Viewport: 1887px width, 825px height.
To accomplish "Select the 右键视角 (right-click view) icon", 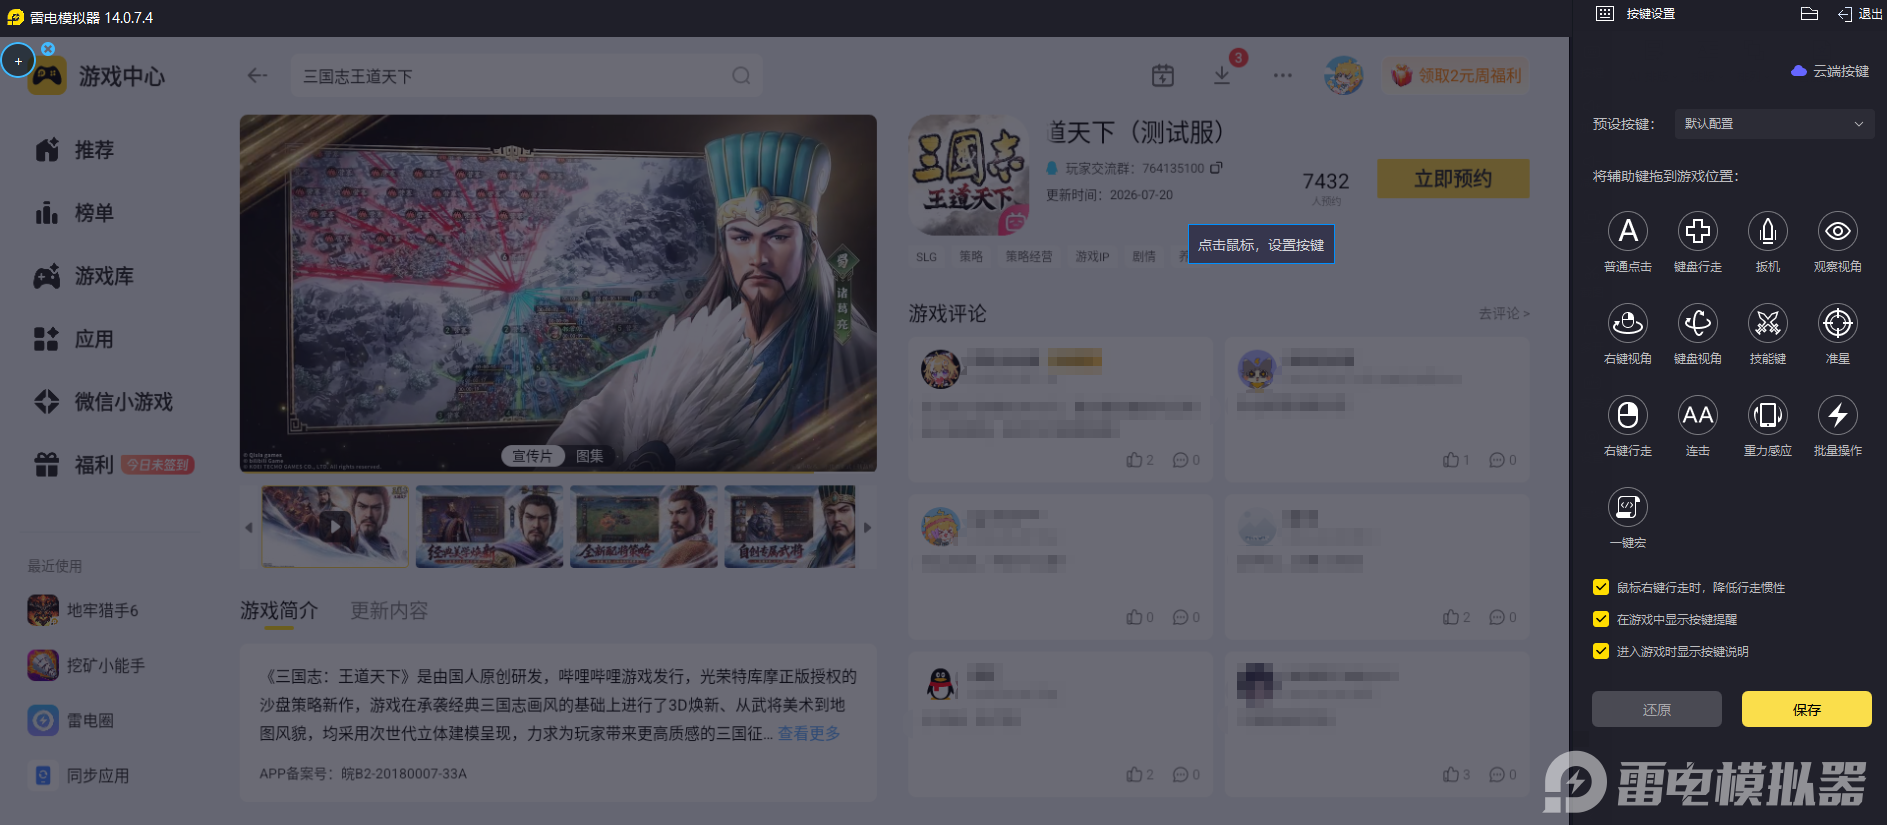I will coord(1628,323).
